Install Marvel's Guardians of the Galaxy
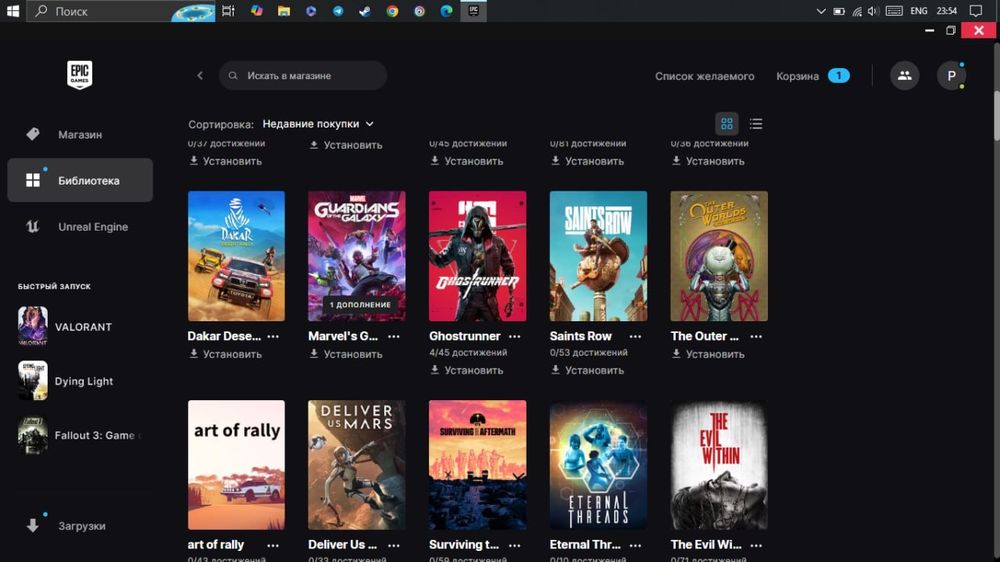 tap(346, 354)
